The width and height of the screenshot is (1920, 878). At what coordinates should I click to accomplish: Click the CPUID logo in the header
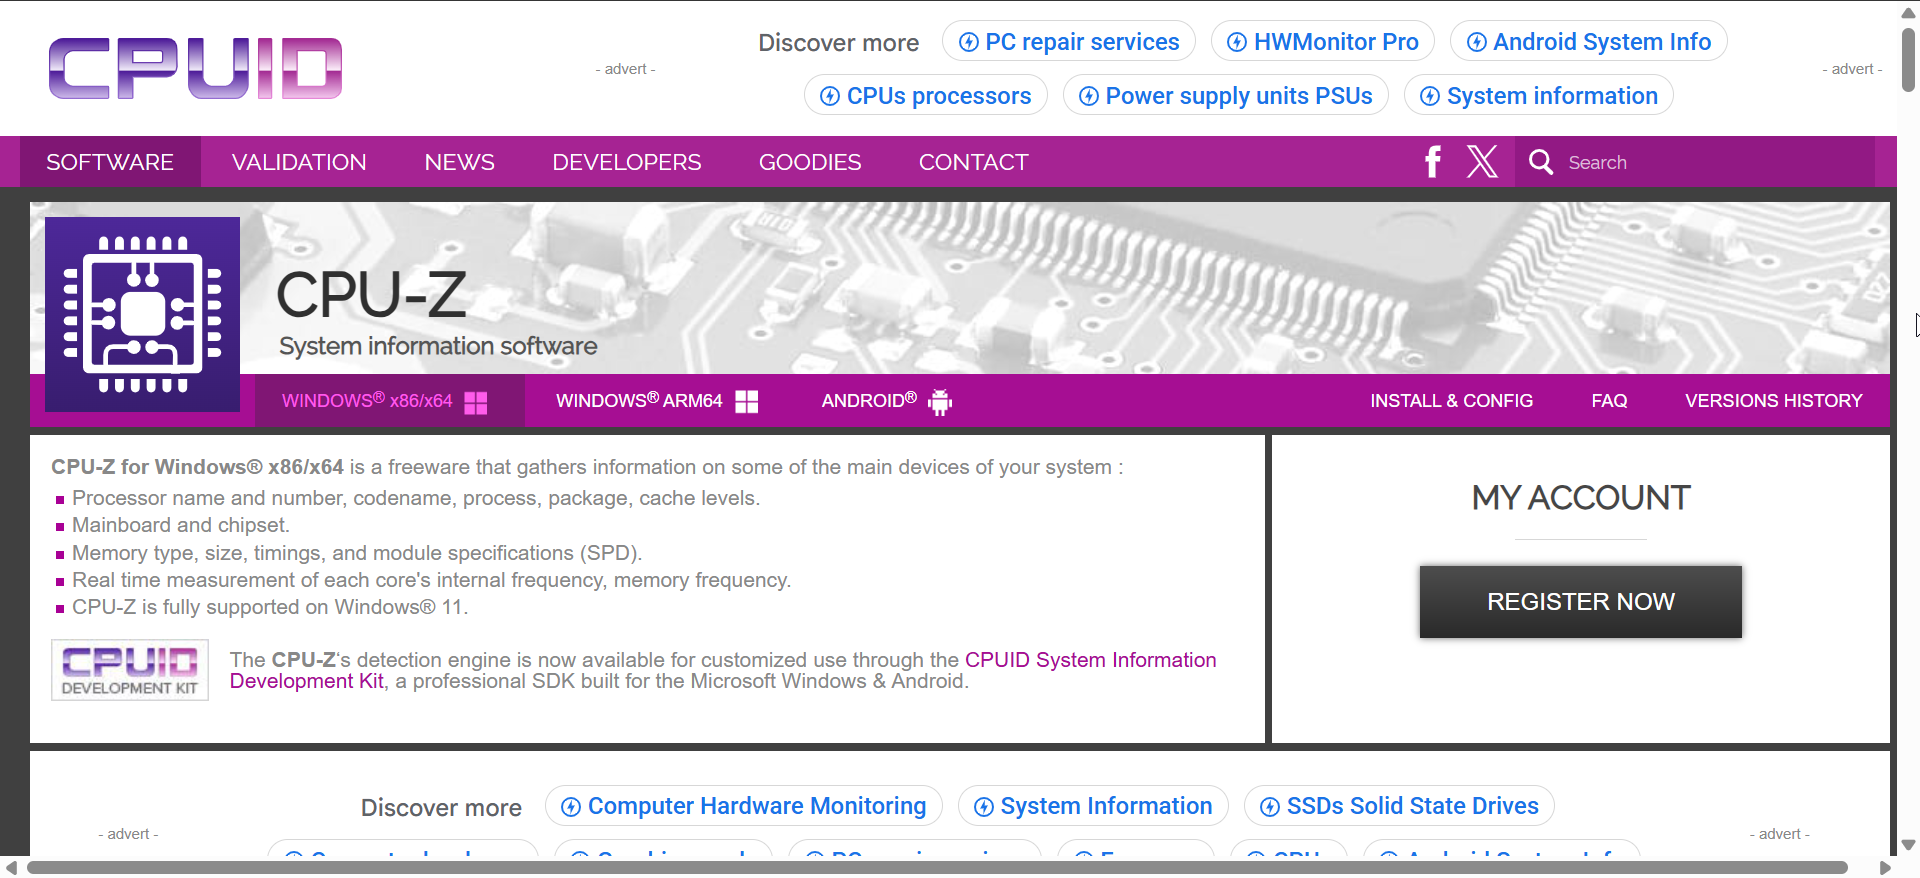pyautogui.click(x=195, y=69)
